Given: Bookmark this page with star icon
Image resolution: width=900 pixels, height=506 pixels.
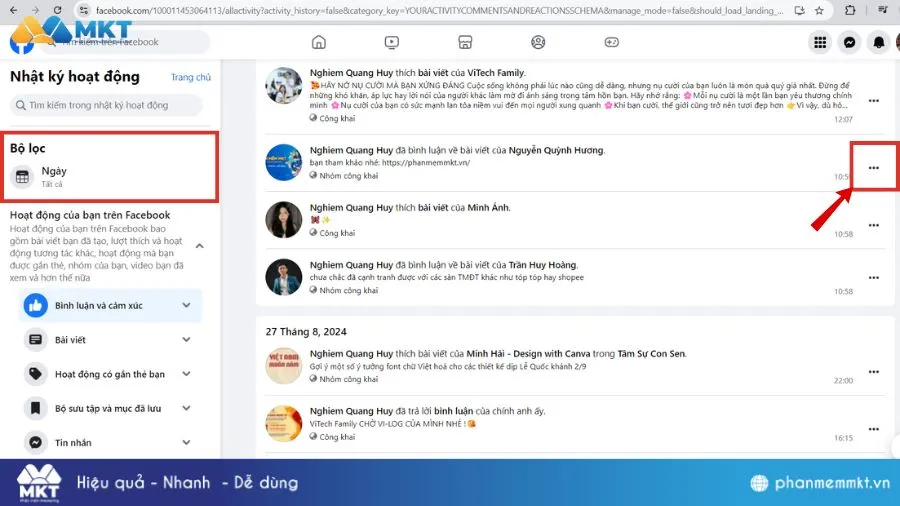Looking at the screenshot, I should pyautogui.click(x=819, y=10).
